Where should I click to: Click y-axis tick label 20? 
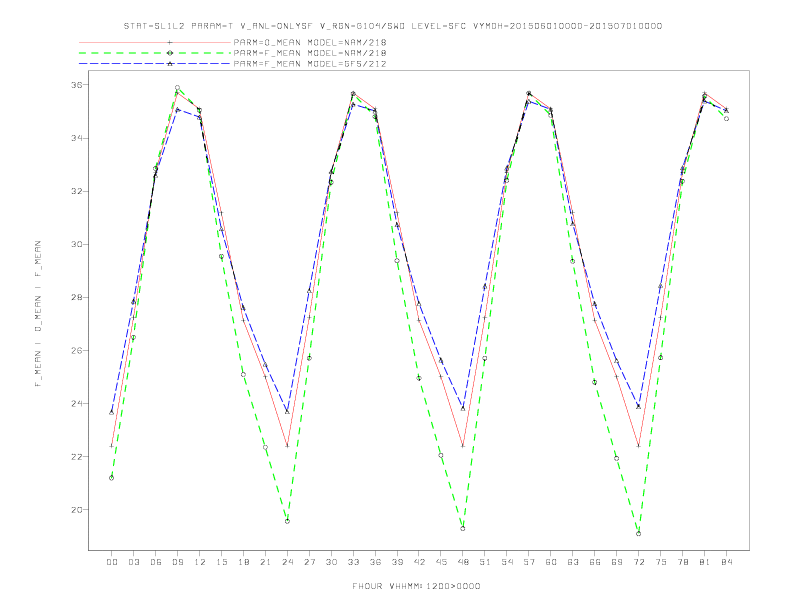point(77,509)
